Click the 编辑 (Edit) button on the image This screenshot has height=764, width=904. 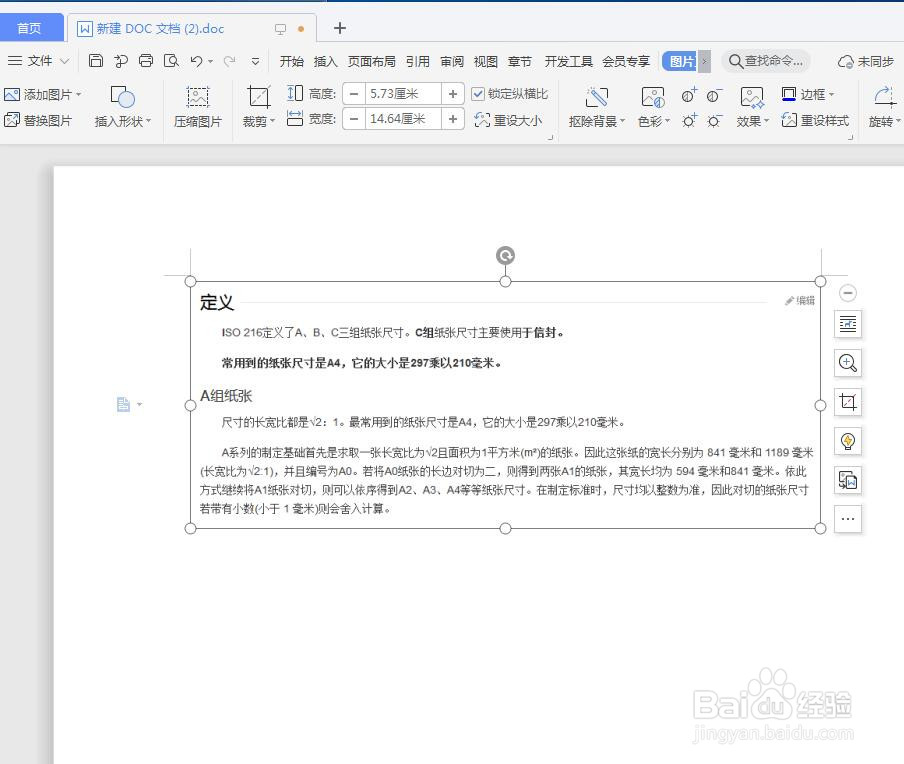[800, 299]
